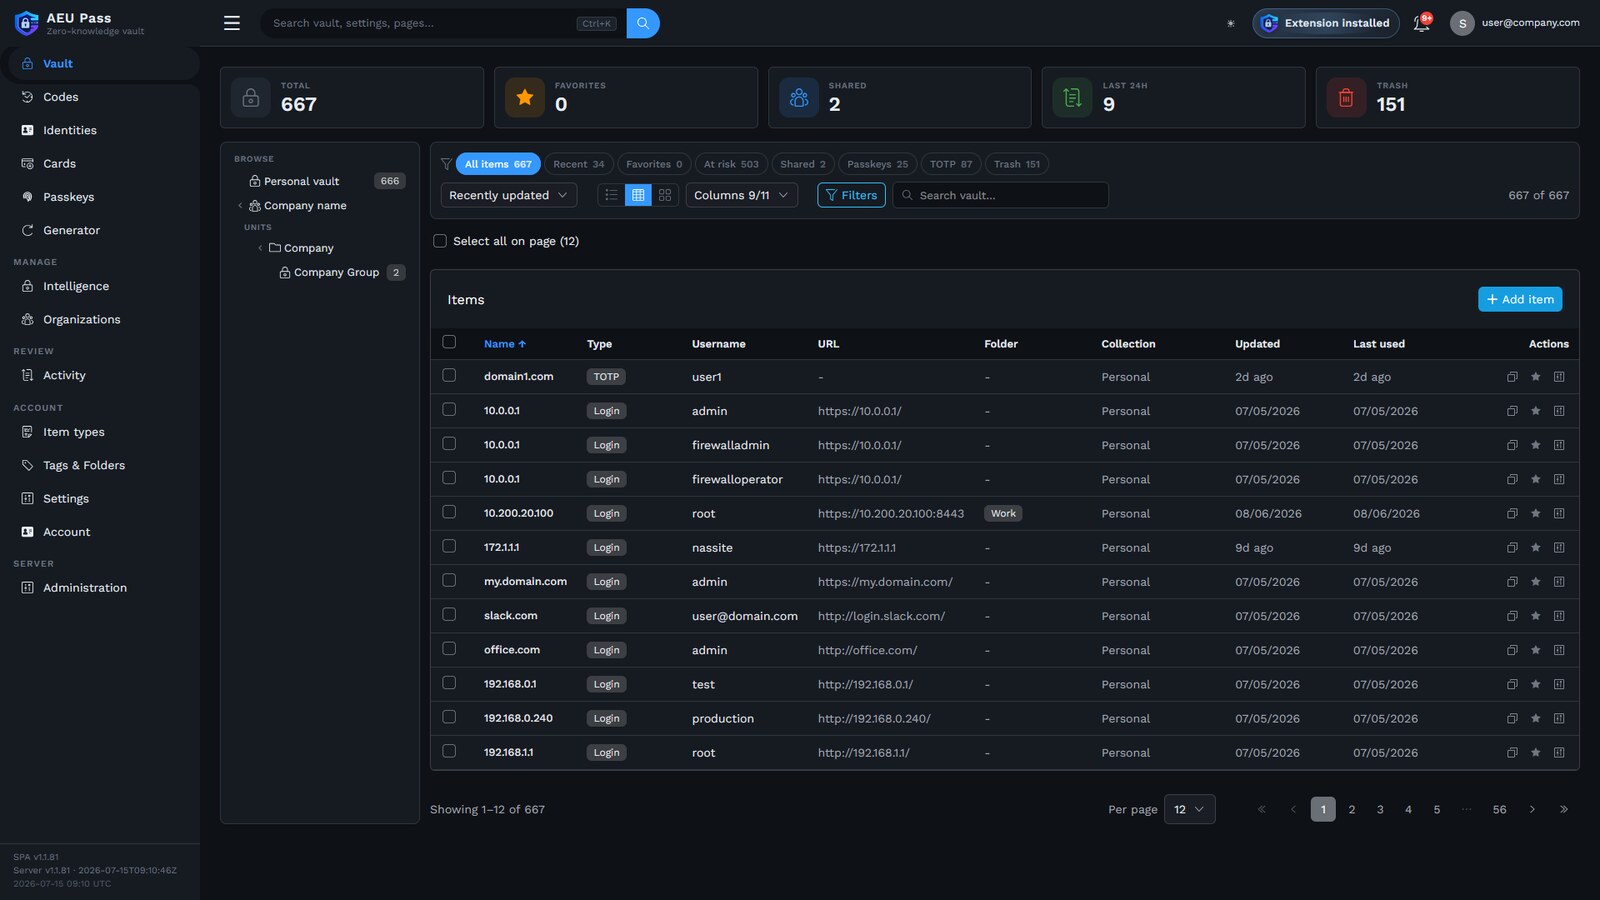Image resolution: width=1600 pixels, height=900 pixels.
Task: Show Trash 151 filter tab
Action: click(x=1017, y=164)
